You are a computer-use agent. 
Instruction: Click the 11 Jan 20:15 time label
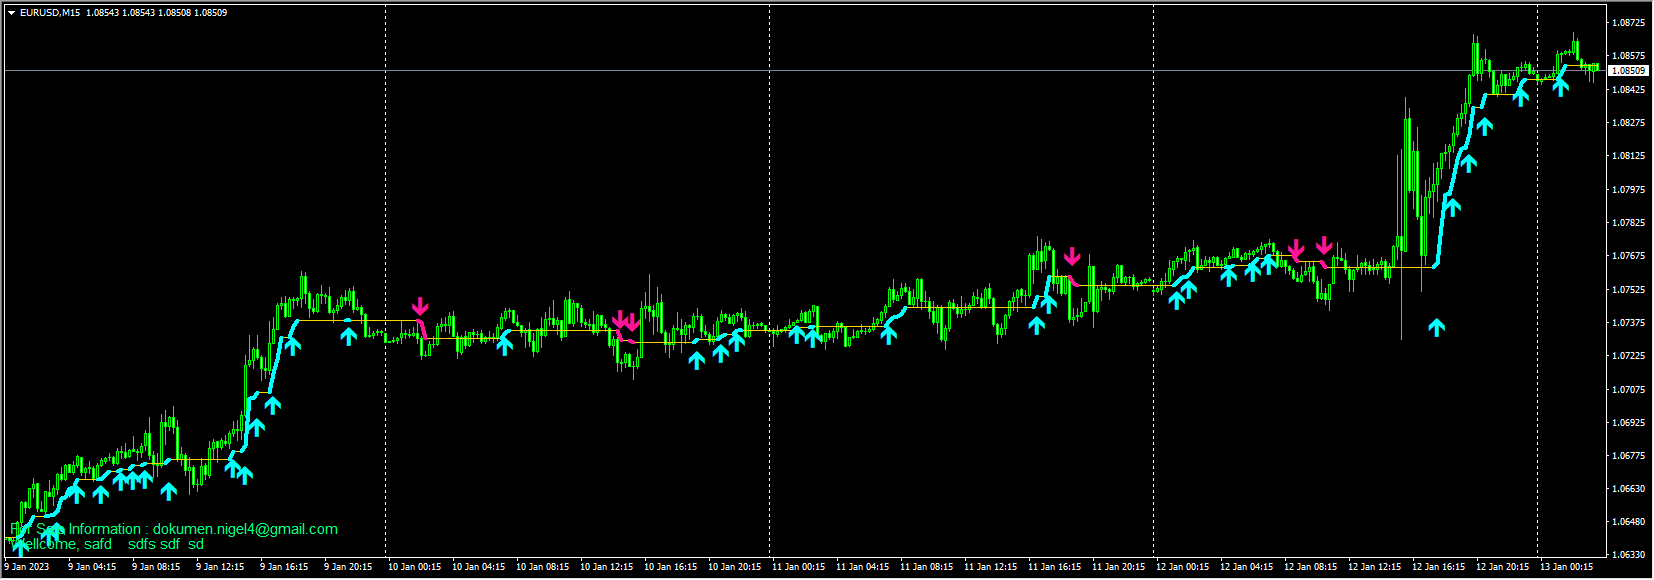click(x=1118, y=567)
